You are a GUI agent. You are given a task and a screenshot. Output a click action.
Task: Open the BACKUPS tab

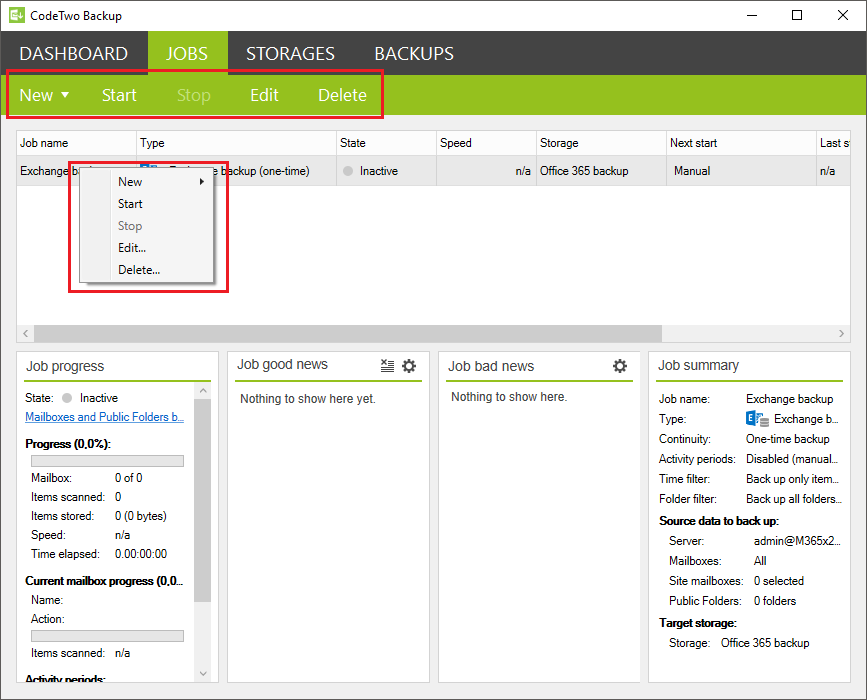[x=414, y=54]
